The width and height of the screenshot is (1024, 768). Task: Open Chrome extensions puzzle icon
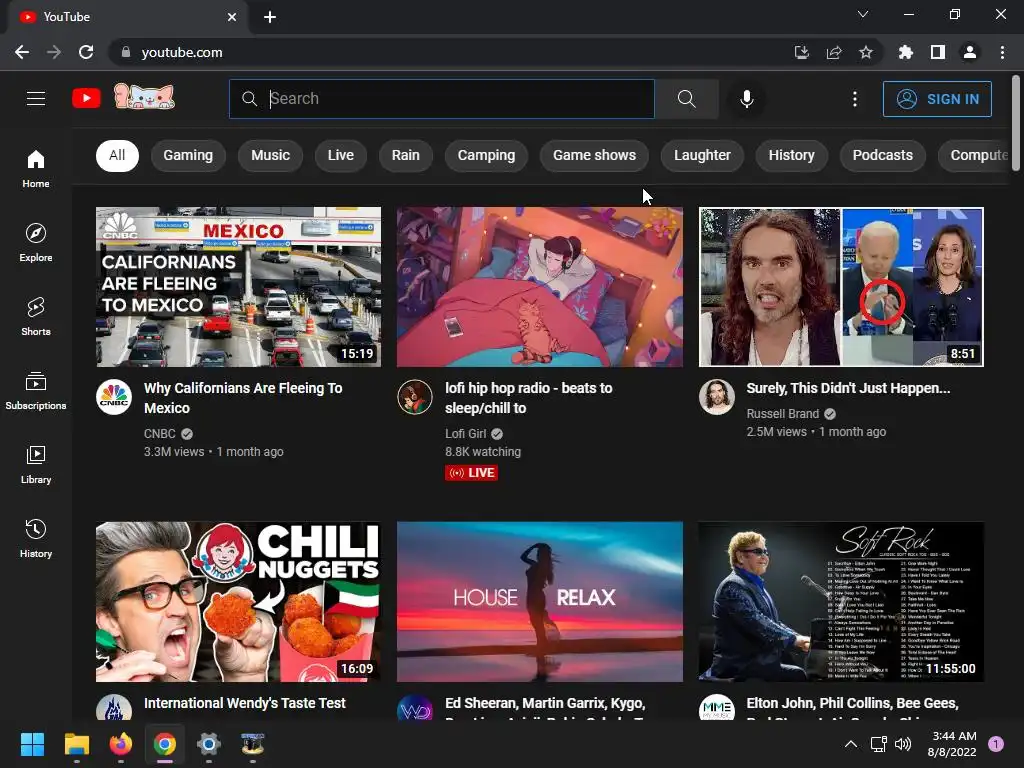click(905, 52)
